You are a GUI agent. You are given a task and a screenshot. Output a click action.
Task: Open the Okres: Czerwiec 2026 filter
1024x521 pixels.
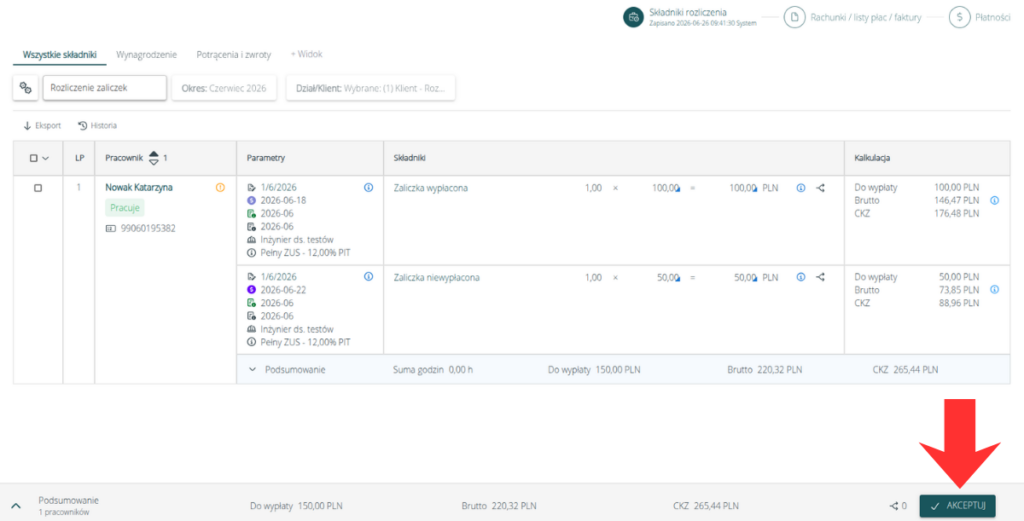point(224,88)
